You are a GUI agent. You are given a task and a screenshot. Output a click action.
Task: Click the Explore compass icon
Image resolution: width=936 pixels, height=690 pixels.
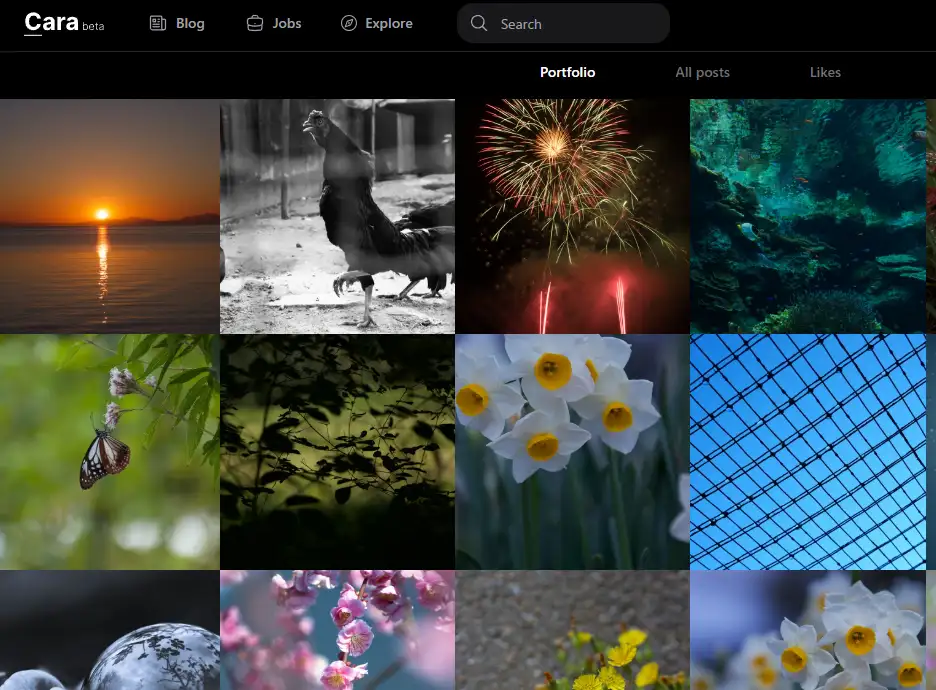348,23
